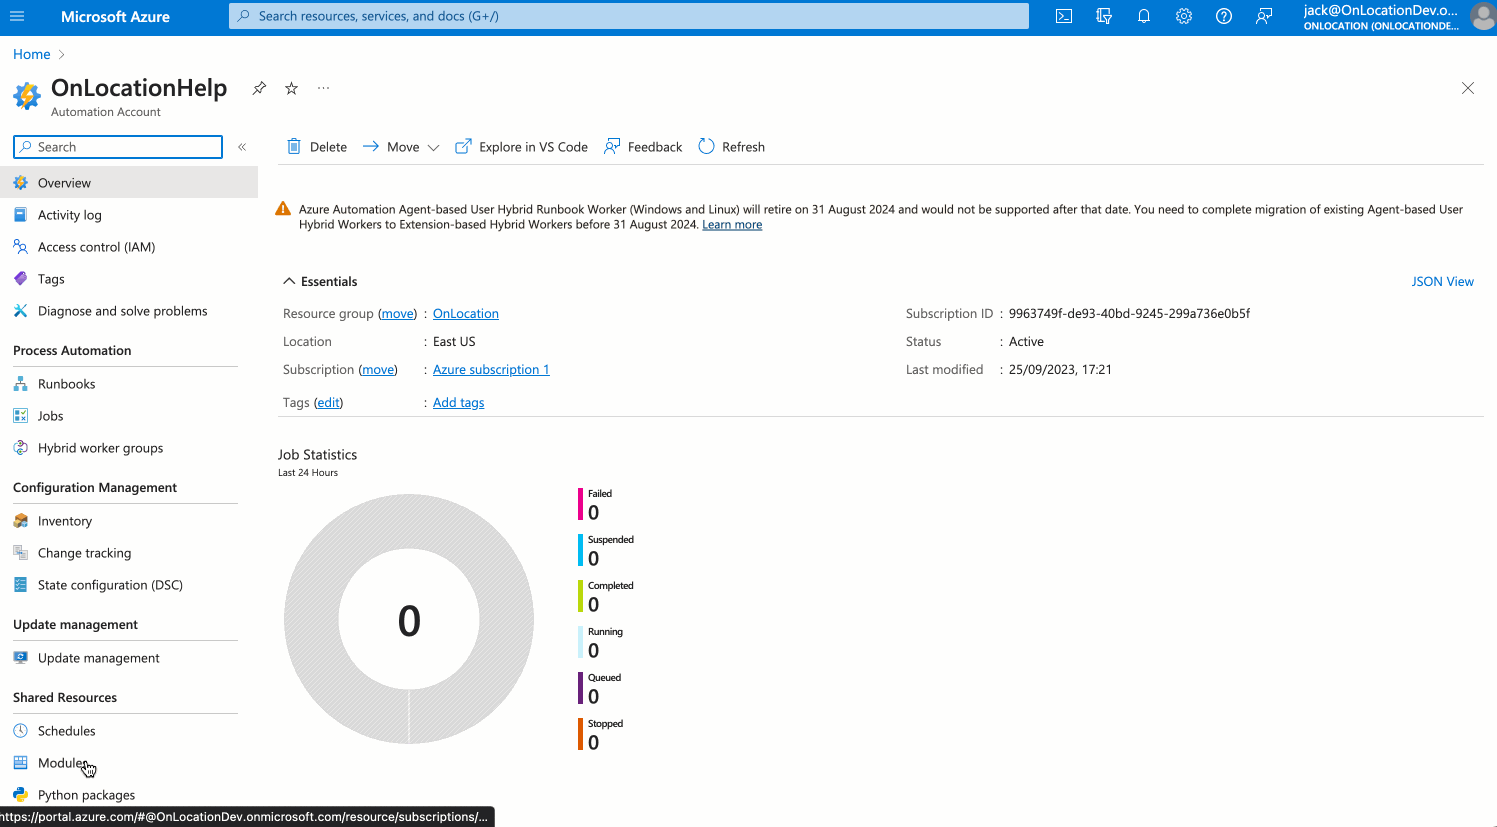The height and width of the screenshot is (827, 1497).
Task: Select the Failed jobs count
Action: point(594,513)
